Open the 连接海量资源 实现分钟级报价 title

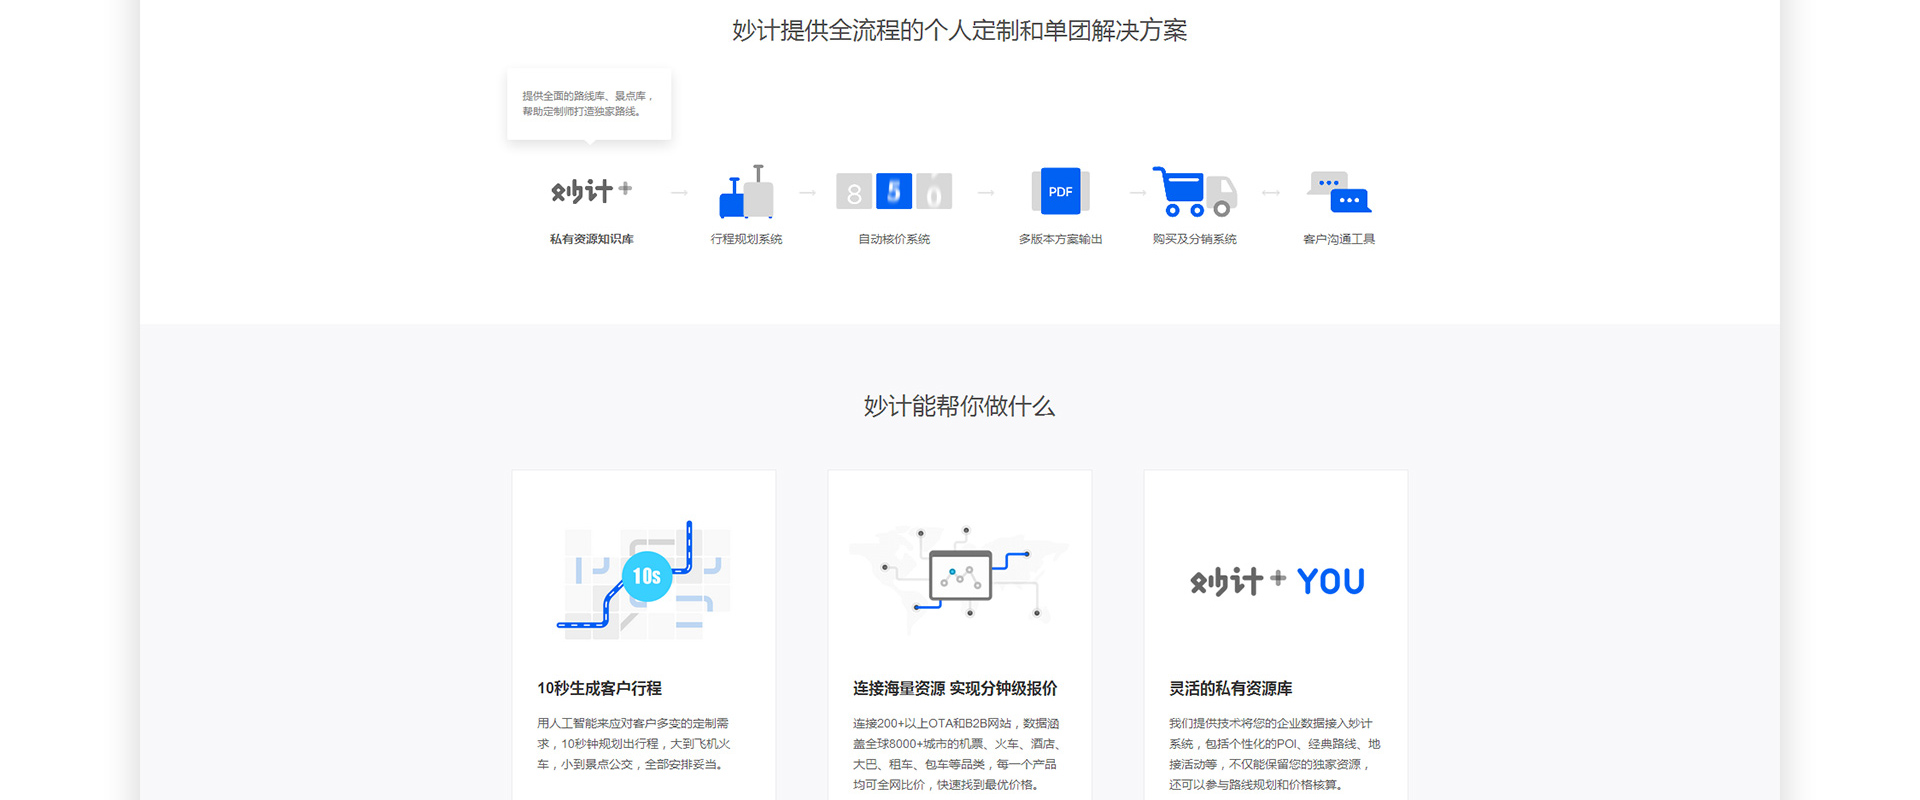(x=954, y=688)
